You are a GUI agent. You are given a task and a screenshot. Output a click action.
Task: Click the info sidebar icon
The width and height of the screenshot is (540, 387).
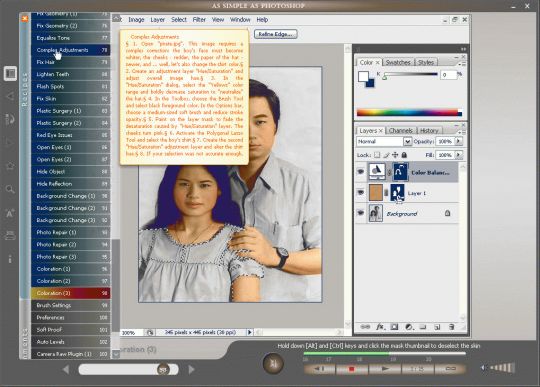(x=10, y=259)
